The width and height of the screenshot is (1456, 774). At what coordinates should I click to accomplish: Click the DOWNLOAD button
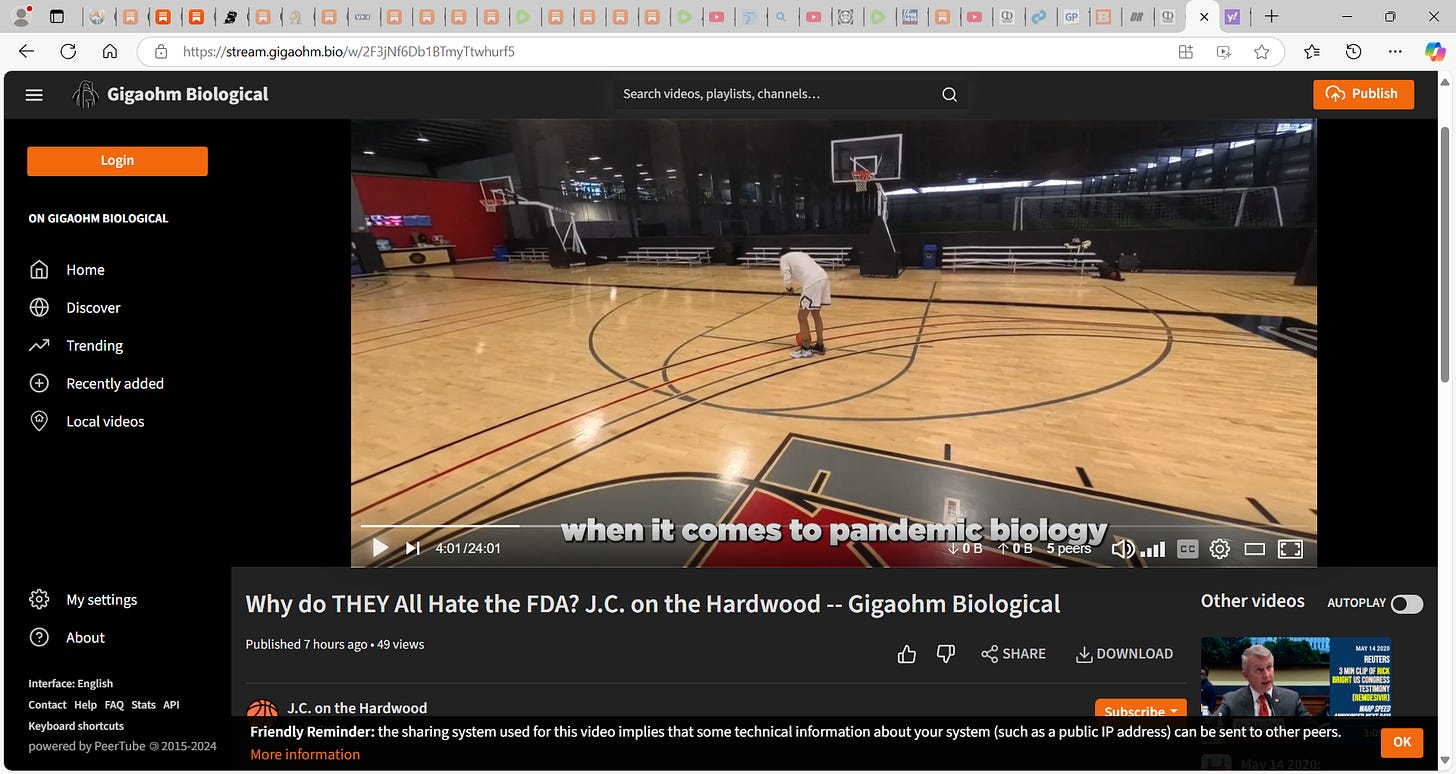1124,654
